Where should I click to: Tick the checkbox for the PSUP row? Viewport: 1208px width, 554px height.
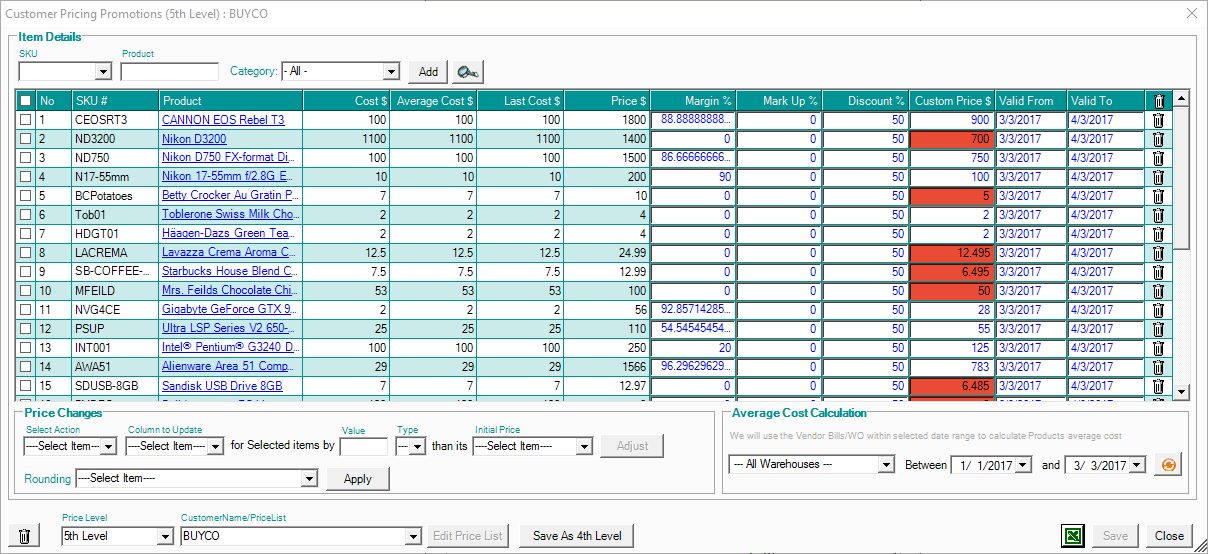point(25,329)
